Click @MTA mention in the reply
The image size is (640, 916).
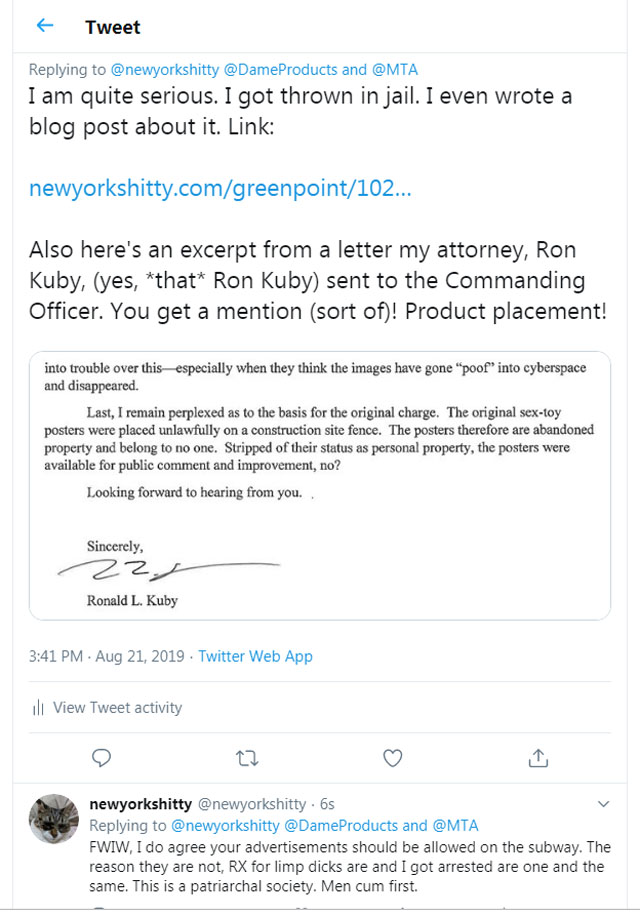(x=457, y=826)
